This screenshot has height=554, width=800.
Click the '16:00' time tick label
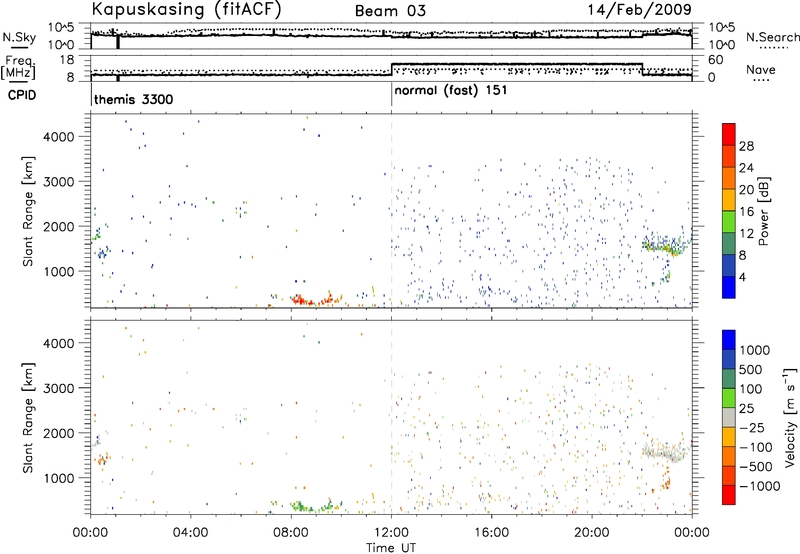click(x=491, y=533)
